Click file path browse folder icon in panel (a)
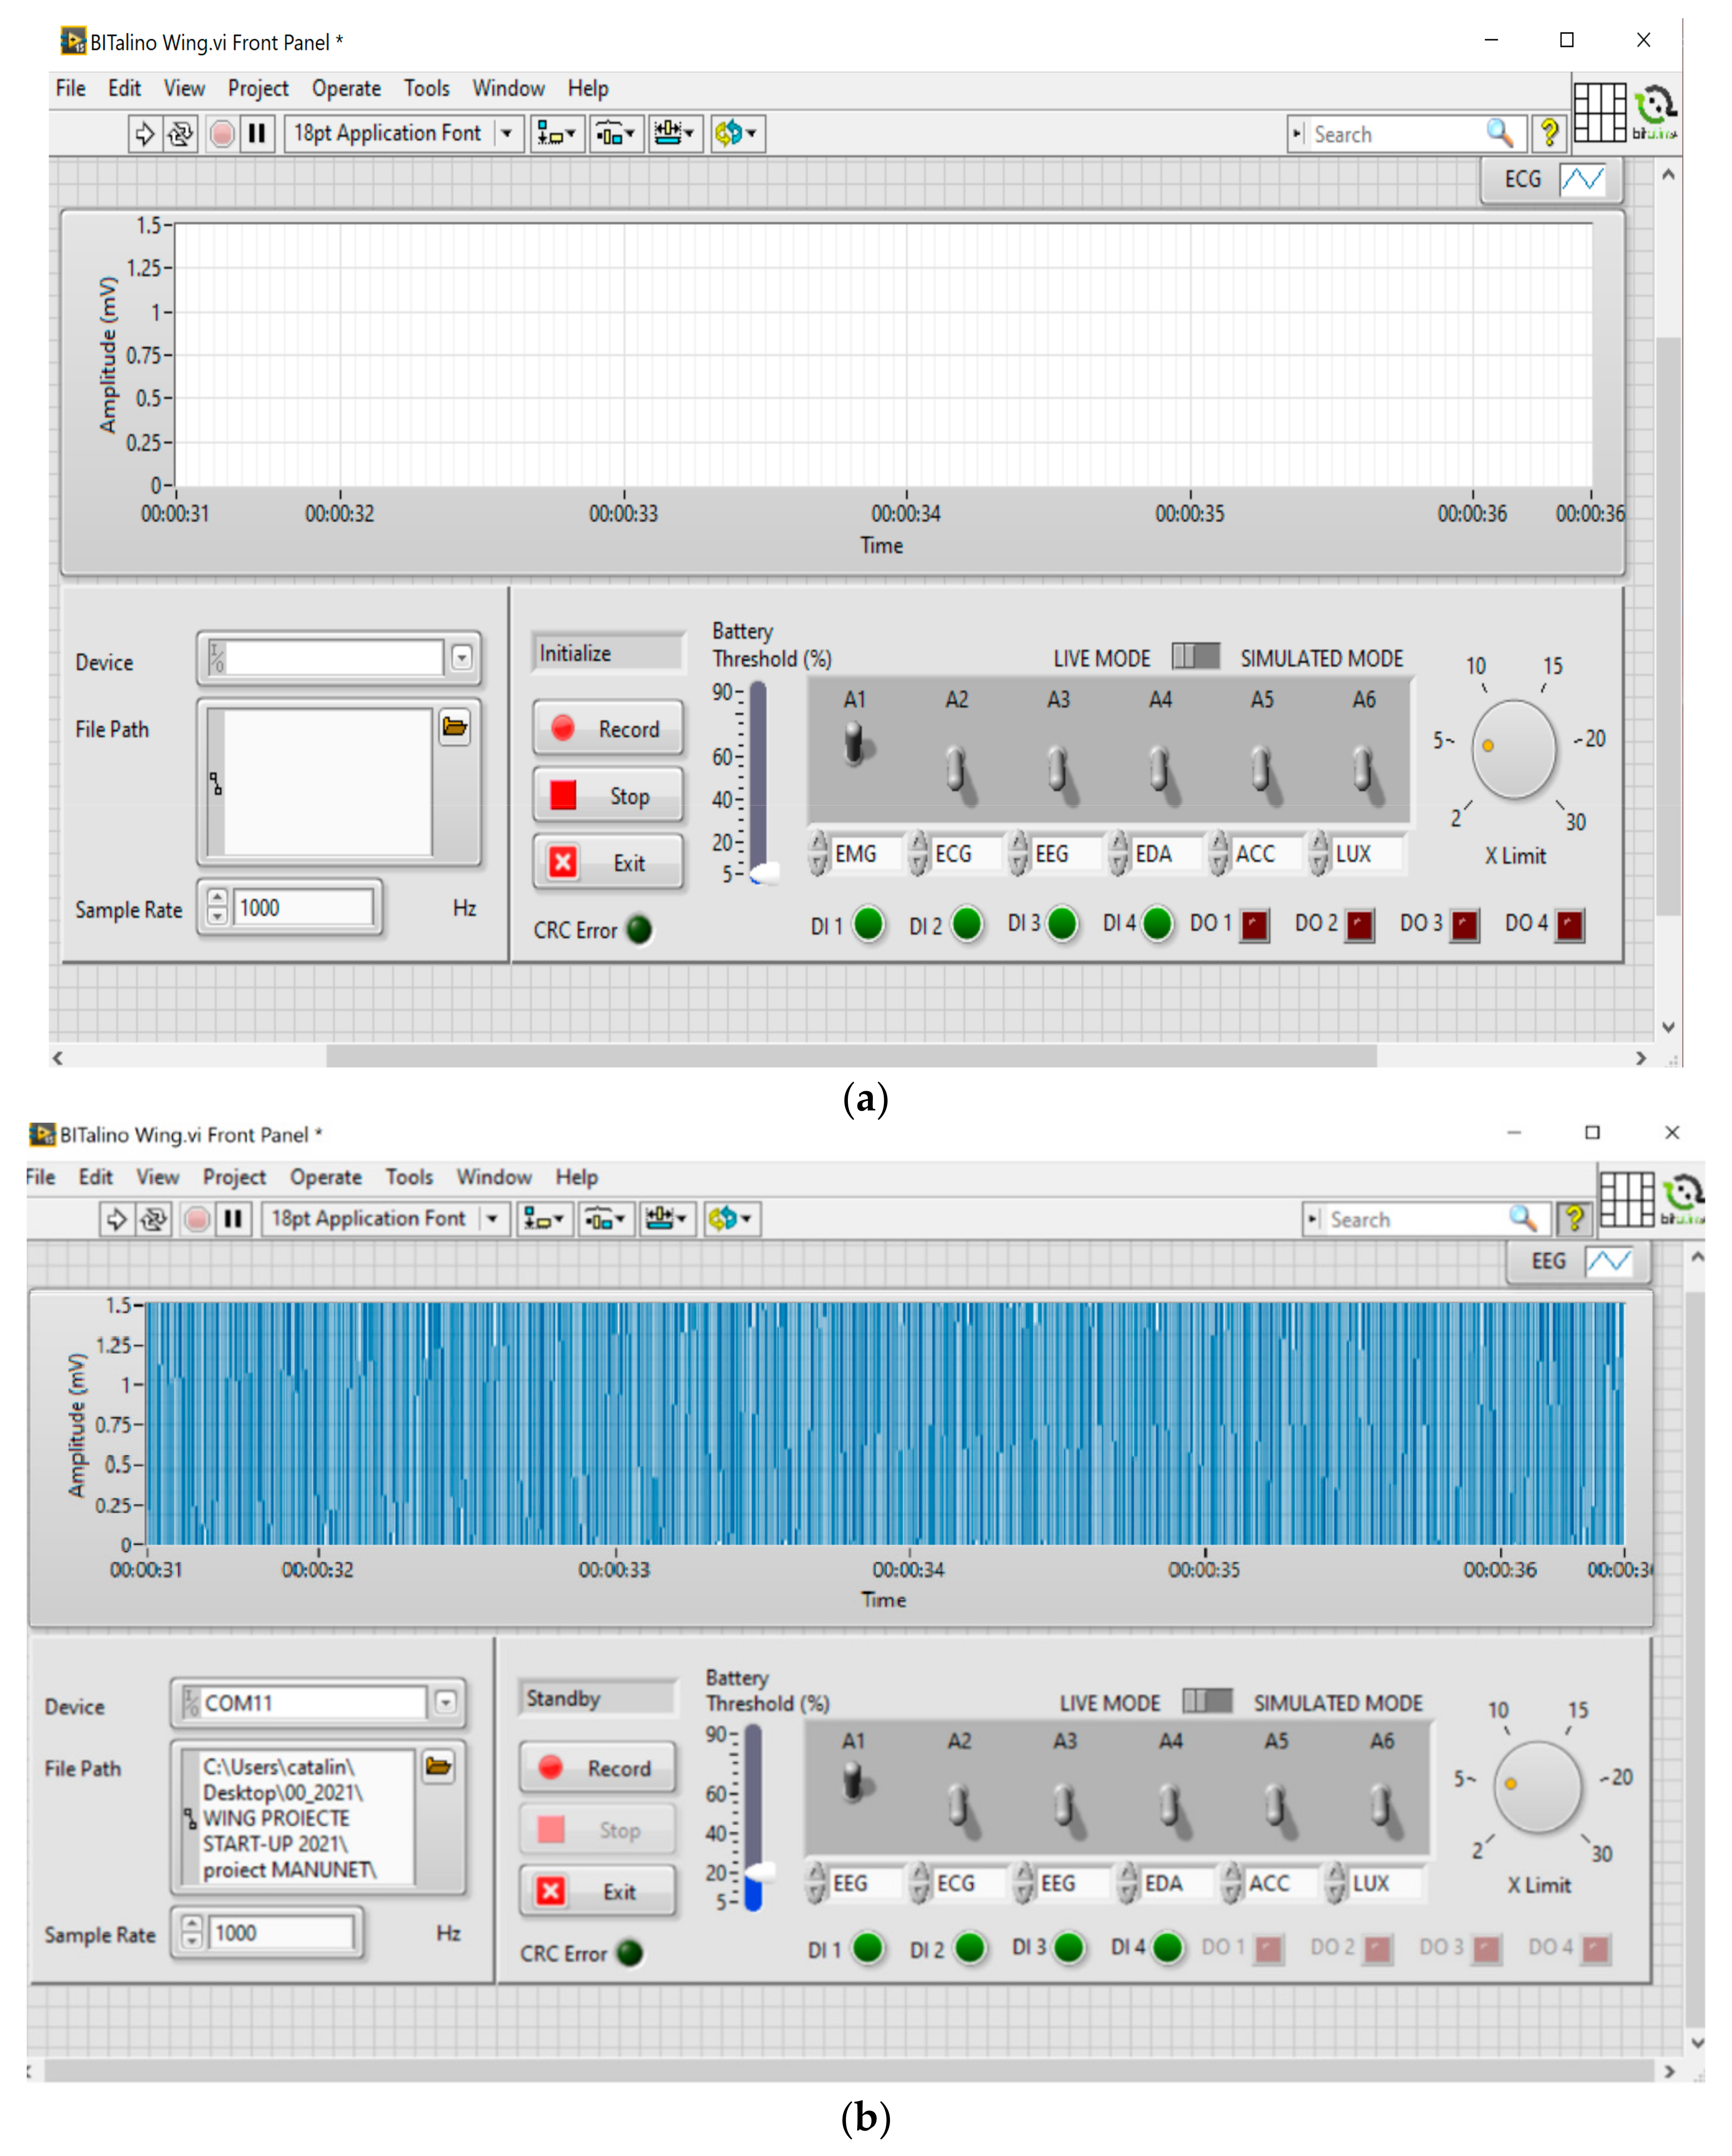The height and width of the screenshot is (2156, 1732). tap(455, 727)
